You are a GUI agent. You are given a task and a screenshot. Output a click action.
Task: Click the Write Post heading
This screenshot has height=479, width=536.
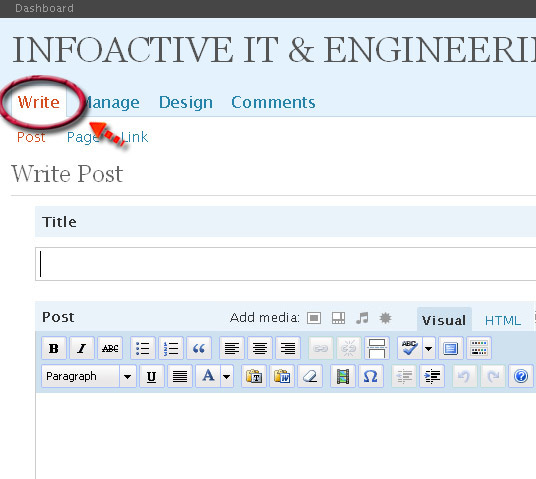click(x=67, y=174)
